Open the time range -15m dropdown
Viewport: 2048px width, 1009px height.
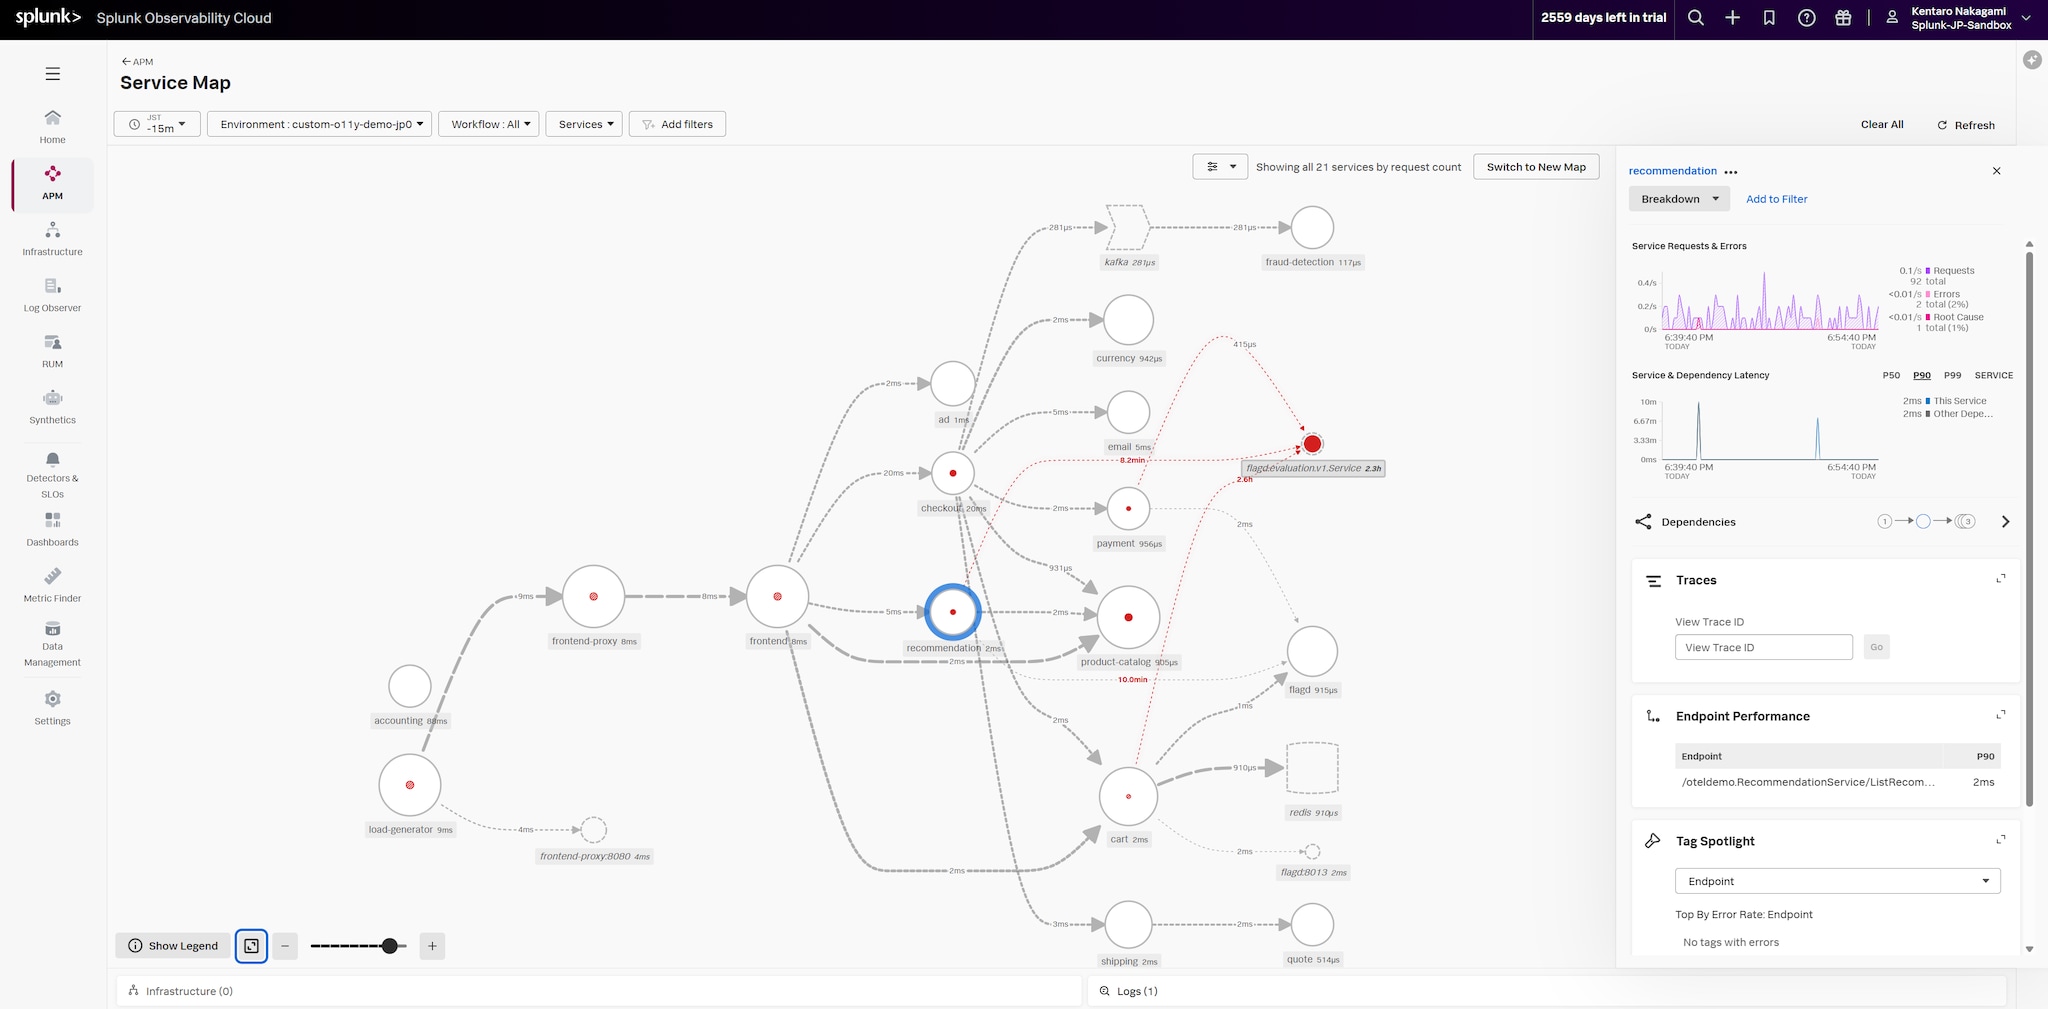click(157, 124)
